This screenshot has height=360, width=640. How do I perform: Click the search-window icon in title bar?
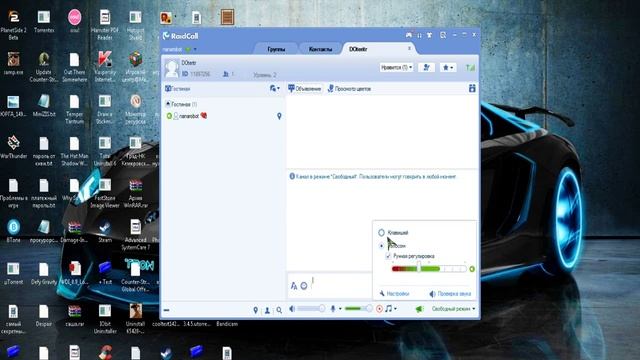tap(443, 36)
